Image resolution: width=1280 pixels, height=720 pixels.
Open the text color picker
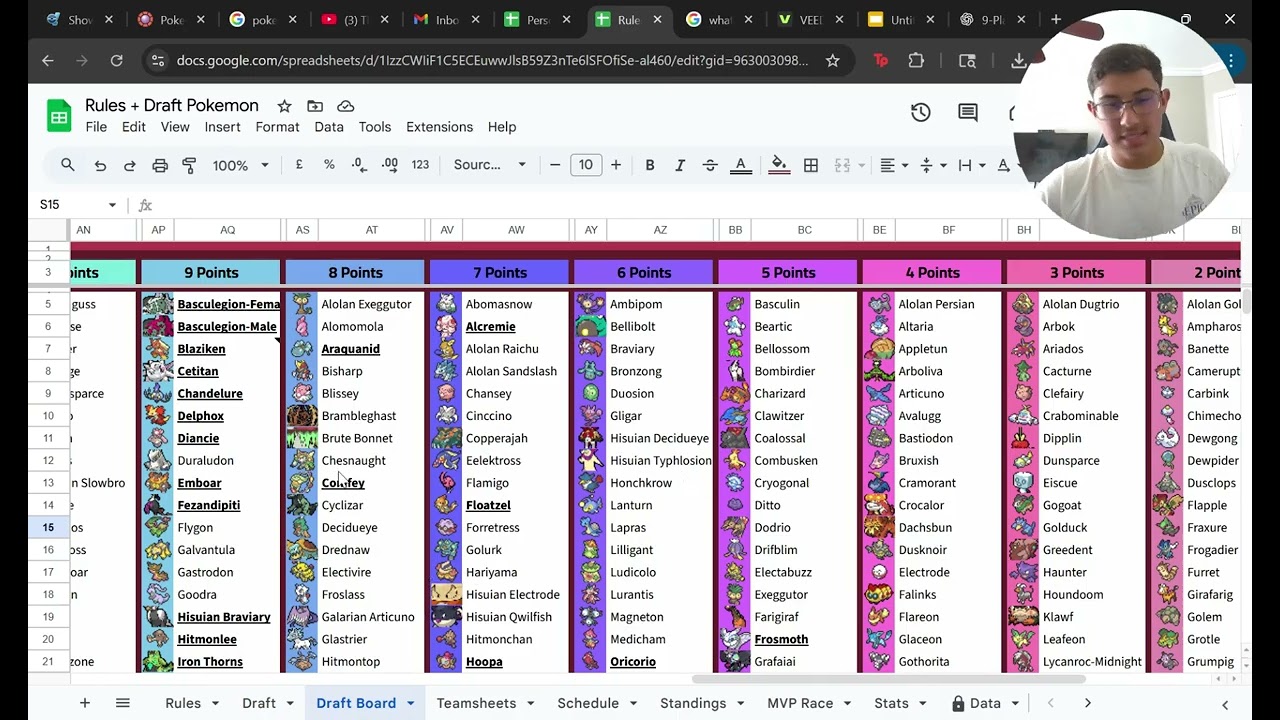tap(741, 165)
